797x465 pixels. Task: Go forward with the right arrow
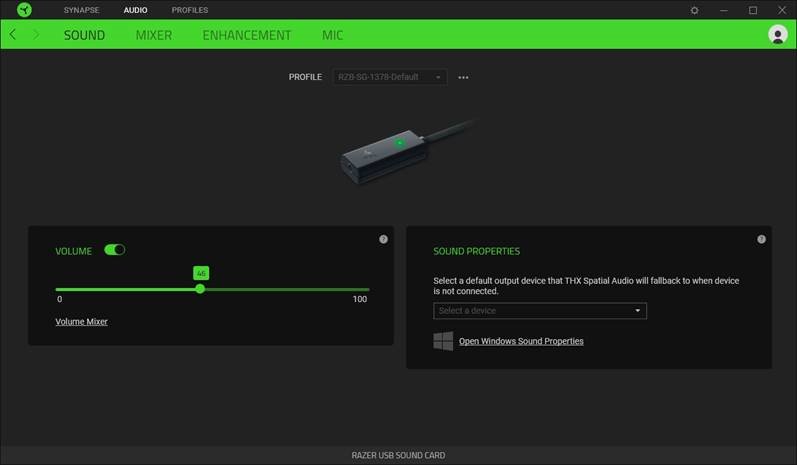coord(36,35)
